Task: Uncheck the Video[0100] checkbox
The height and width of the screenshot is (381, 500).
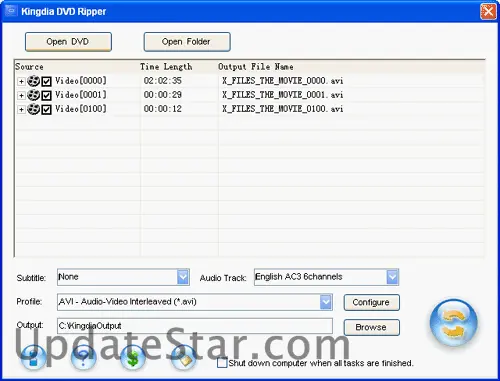Action: 46,109
